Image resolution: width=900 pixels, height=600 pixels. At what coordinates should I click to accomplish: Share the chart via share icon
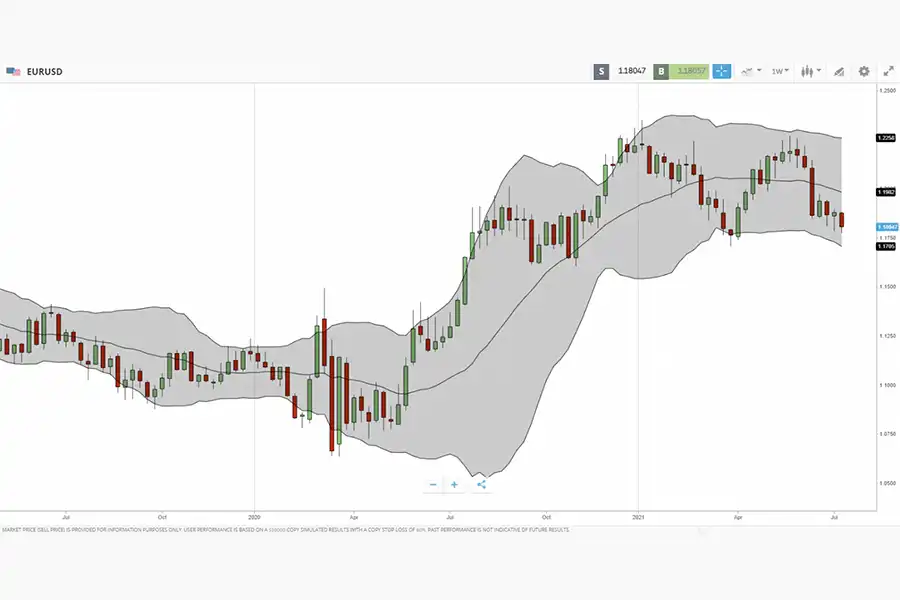click(481, 485)
